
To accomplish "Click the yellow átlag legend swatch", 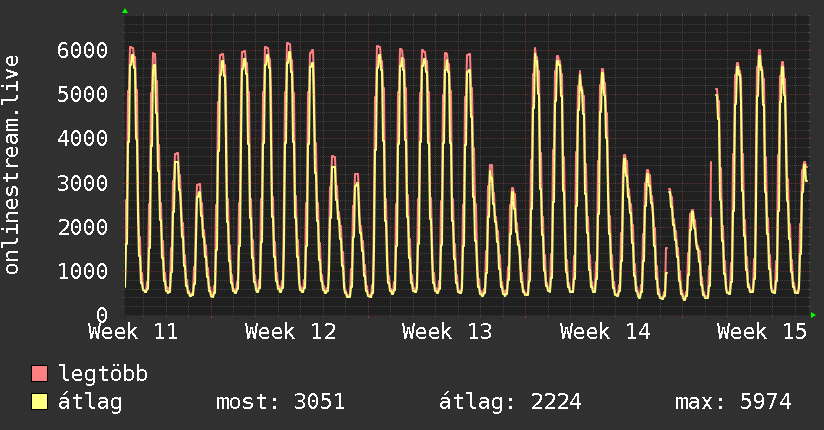I will pos(39,402).
